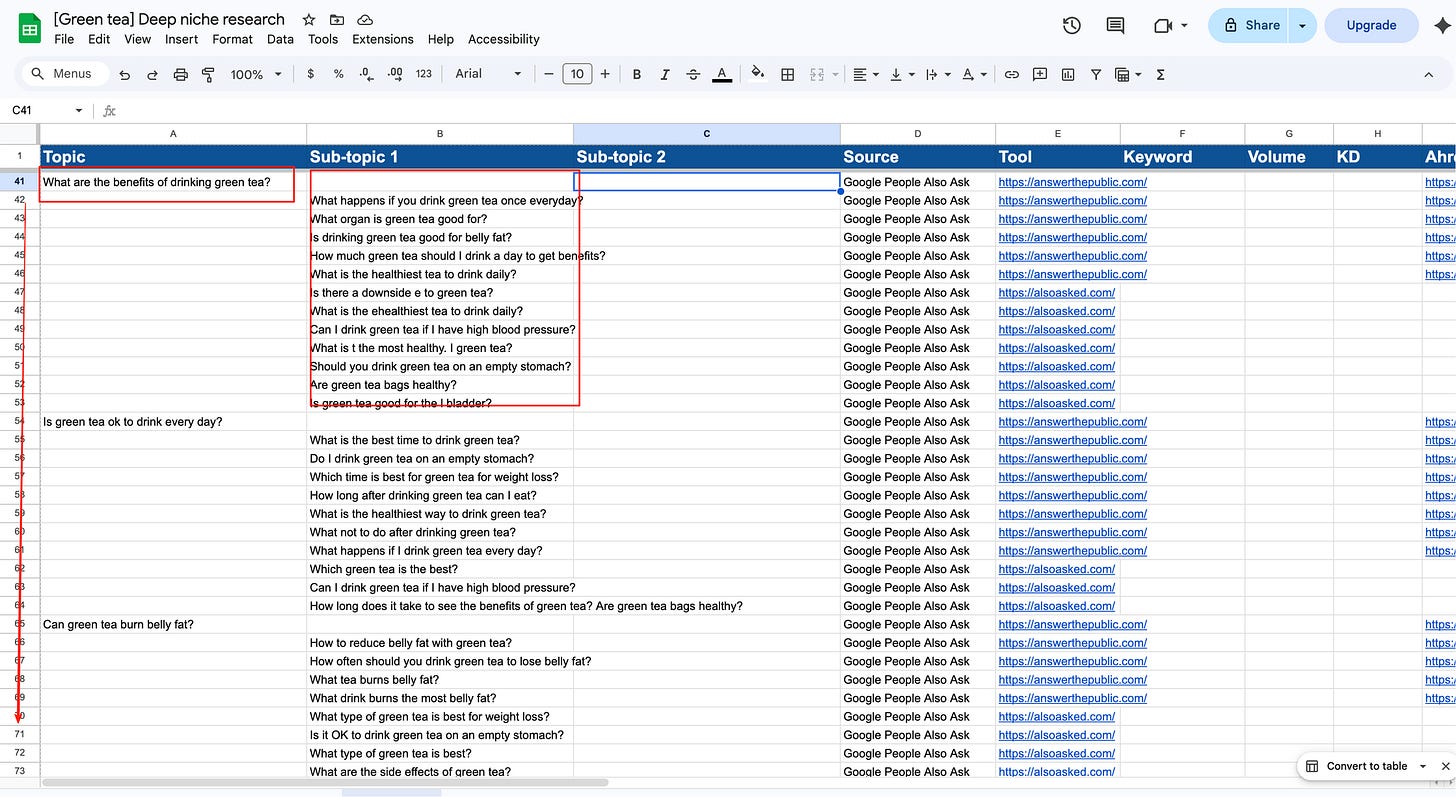
Task: Increase font size with plus button
Action: click(x=605, y=74)
